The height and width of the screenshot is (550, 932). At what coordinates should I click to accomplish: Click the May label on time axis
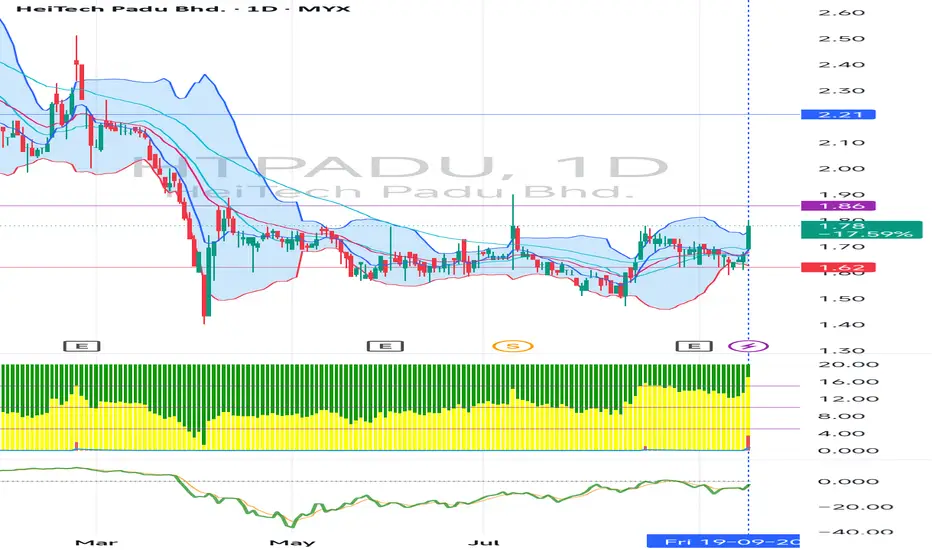coord(292,542)
